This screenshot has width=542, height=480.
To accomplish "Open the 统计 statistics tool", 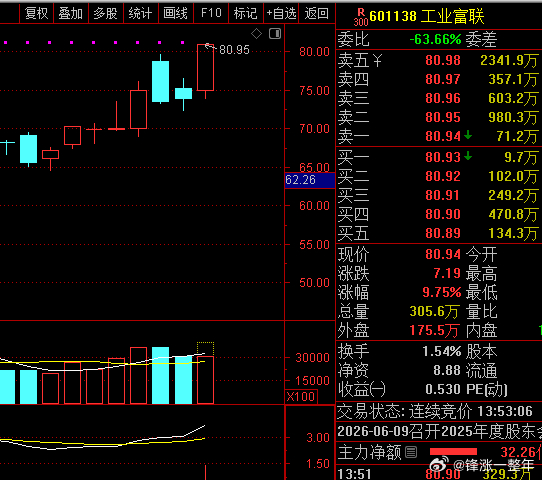I will pyautogui.click(x=141, y=13).
